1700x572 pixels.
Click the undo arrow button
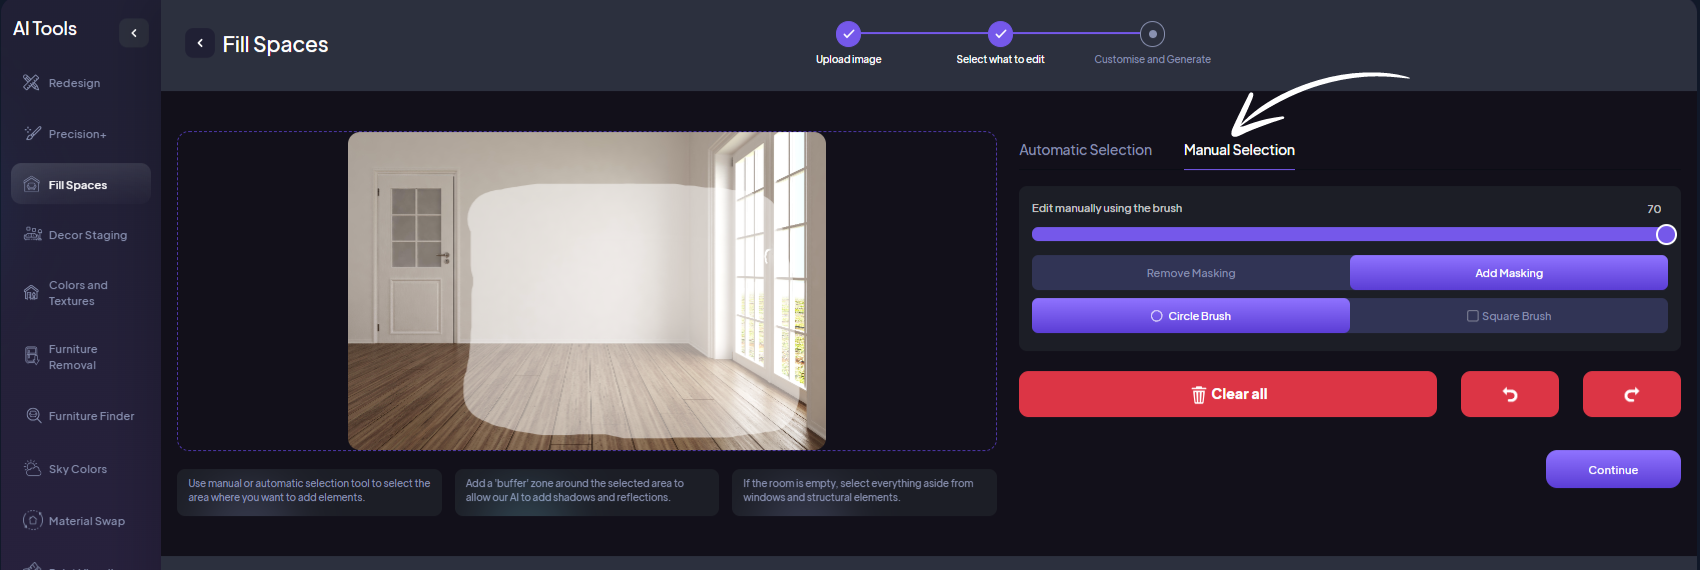[1509, 395]
